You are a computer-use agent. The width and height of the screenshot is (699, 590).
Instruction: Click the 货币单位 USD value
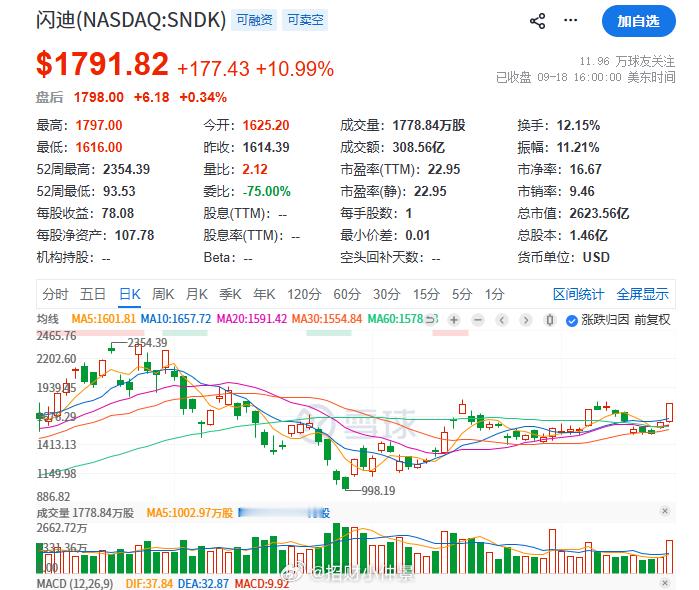(596, 257)
